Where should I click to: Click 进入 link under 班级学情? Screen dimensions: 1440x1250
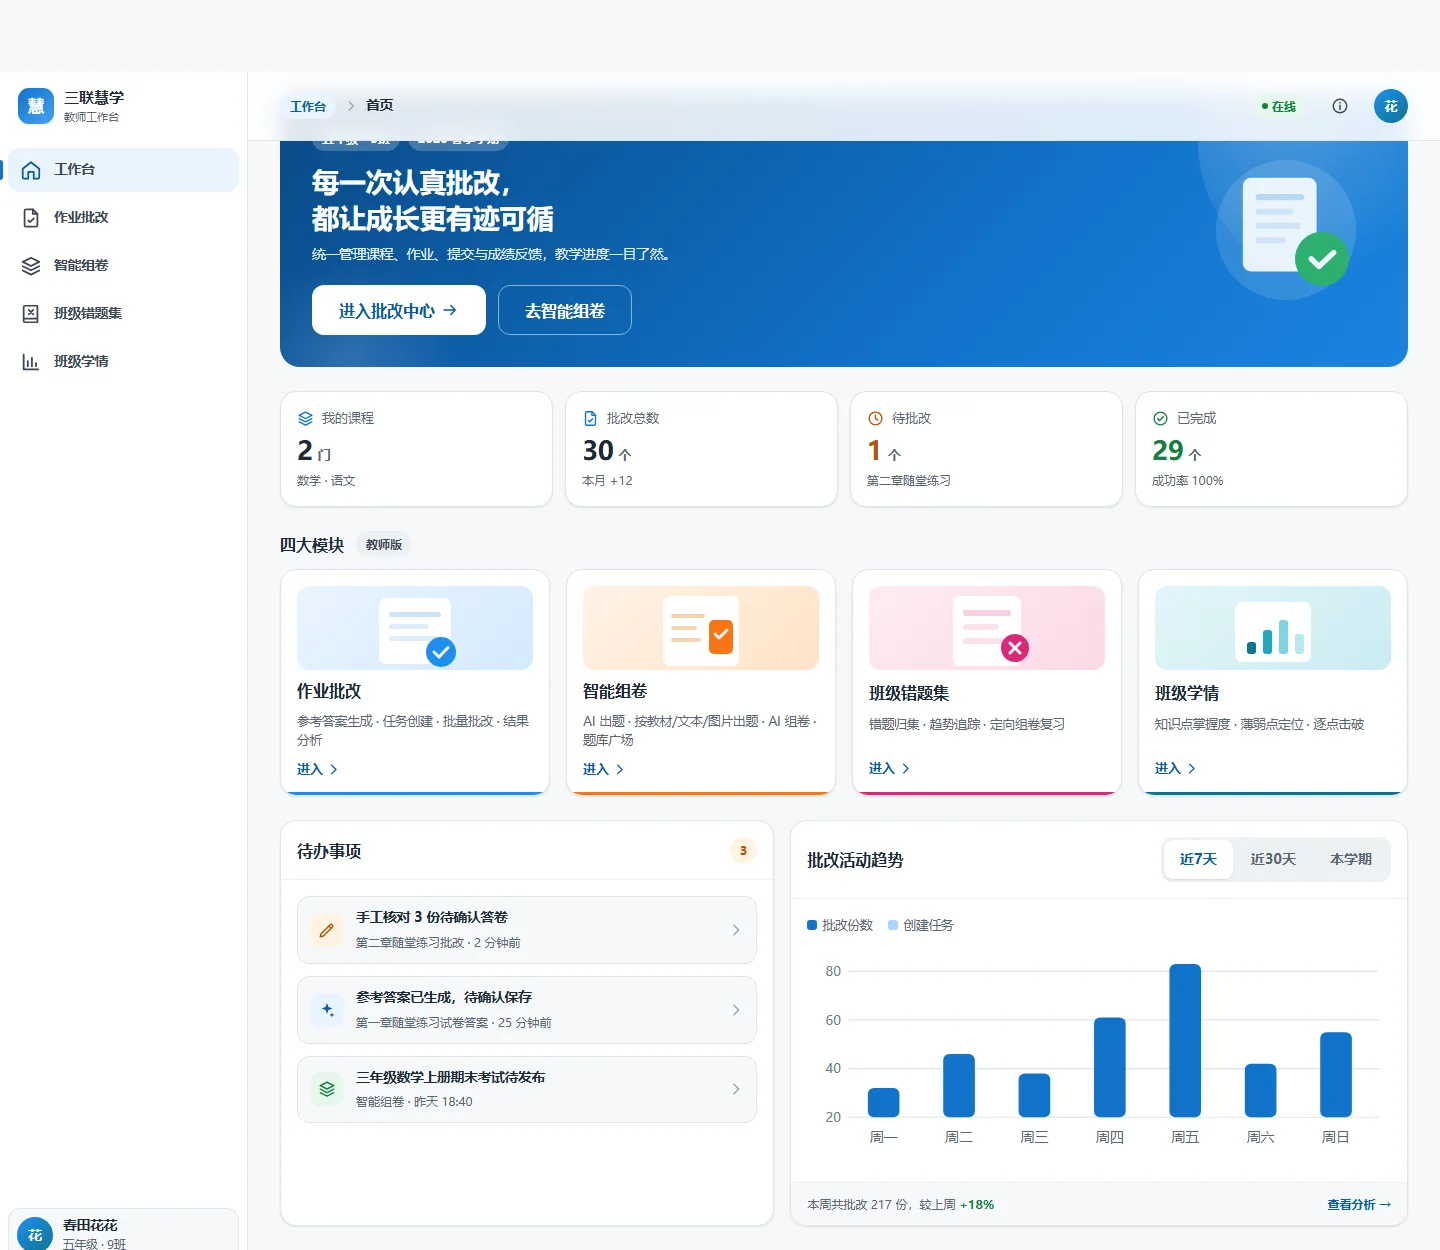click(1175, 768)
